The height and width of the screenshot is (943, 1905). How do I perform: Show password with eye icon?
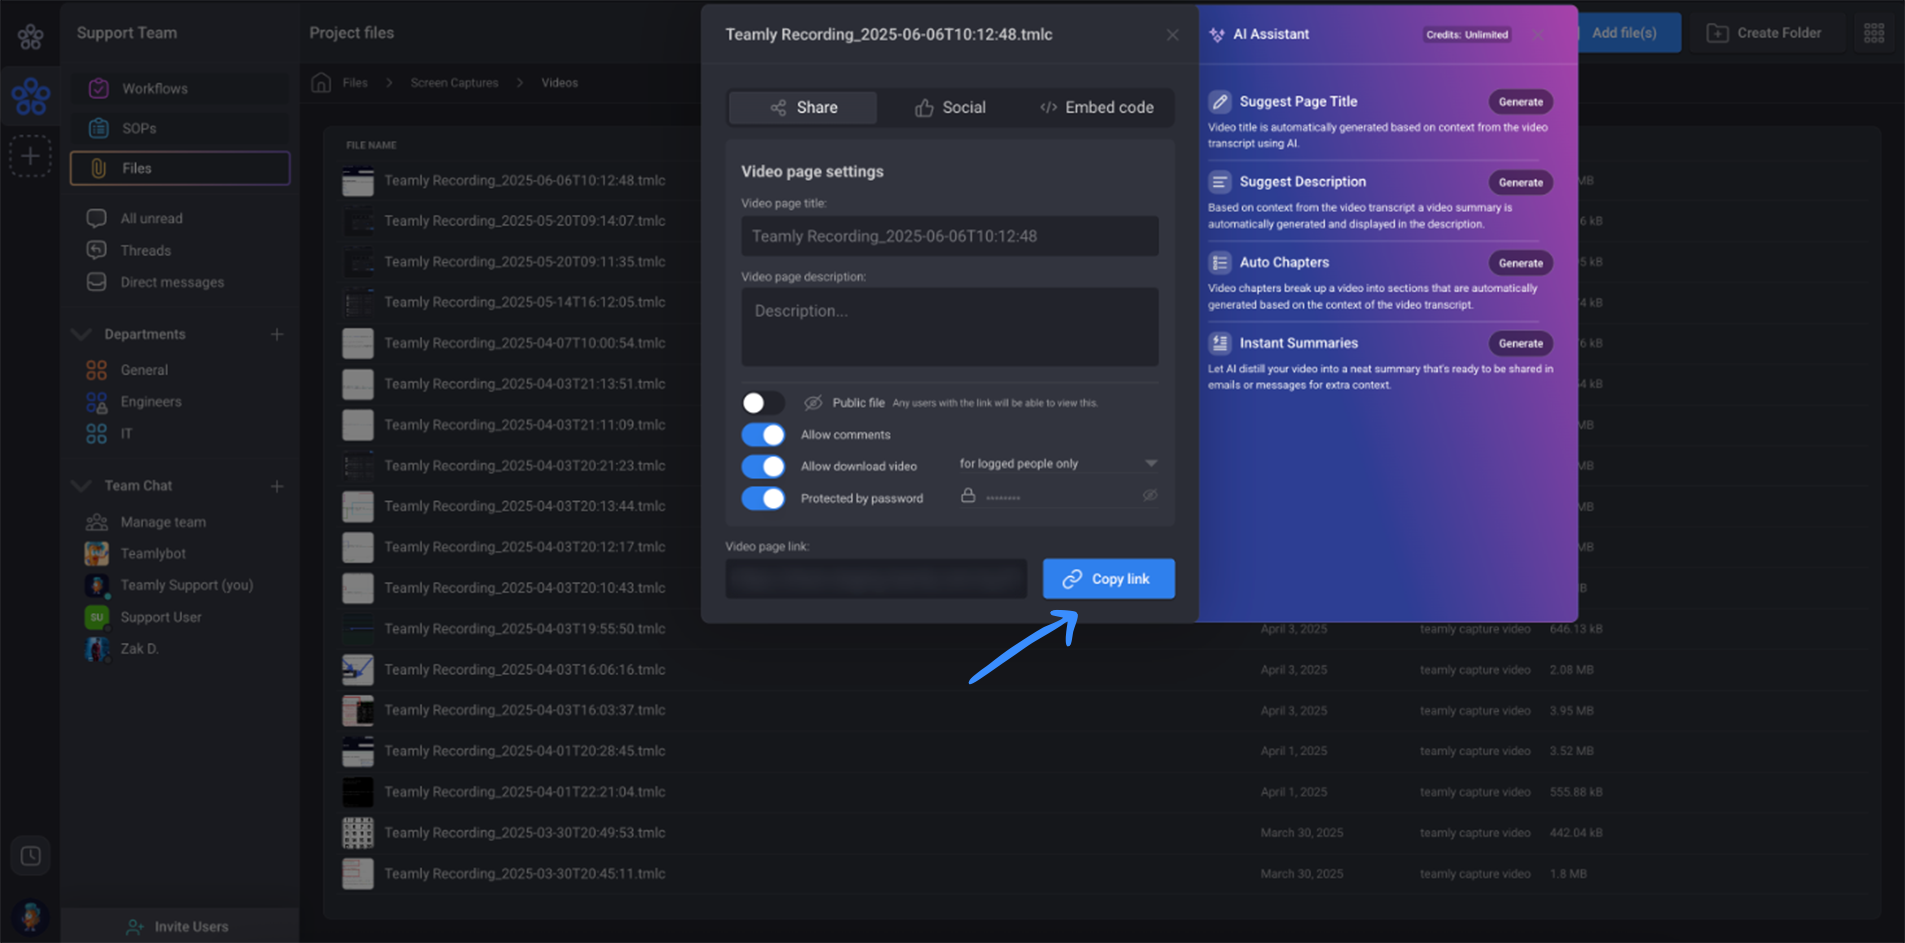click(1150, 496)
